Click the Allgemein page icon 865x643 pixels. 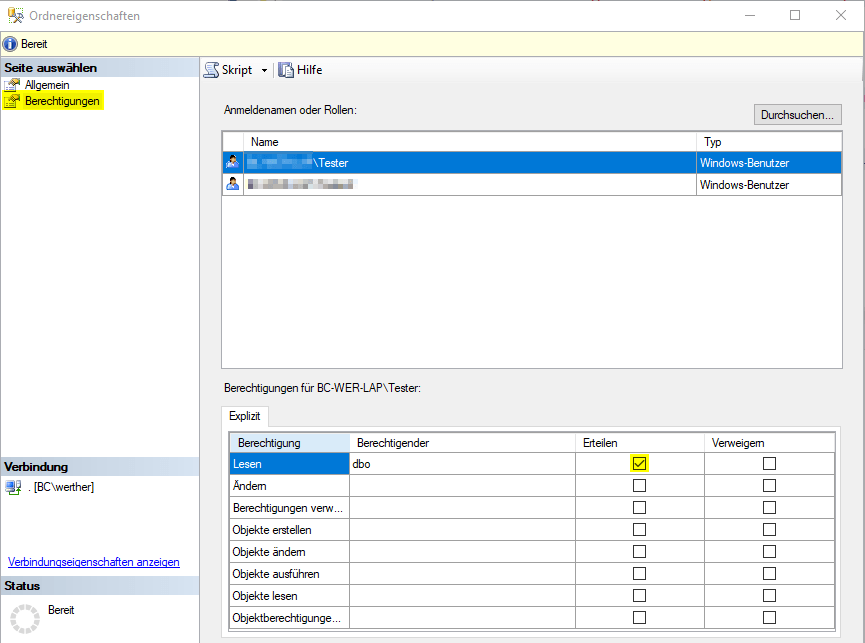click(x=12, y=85)
